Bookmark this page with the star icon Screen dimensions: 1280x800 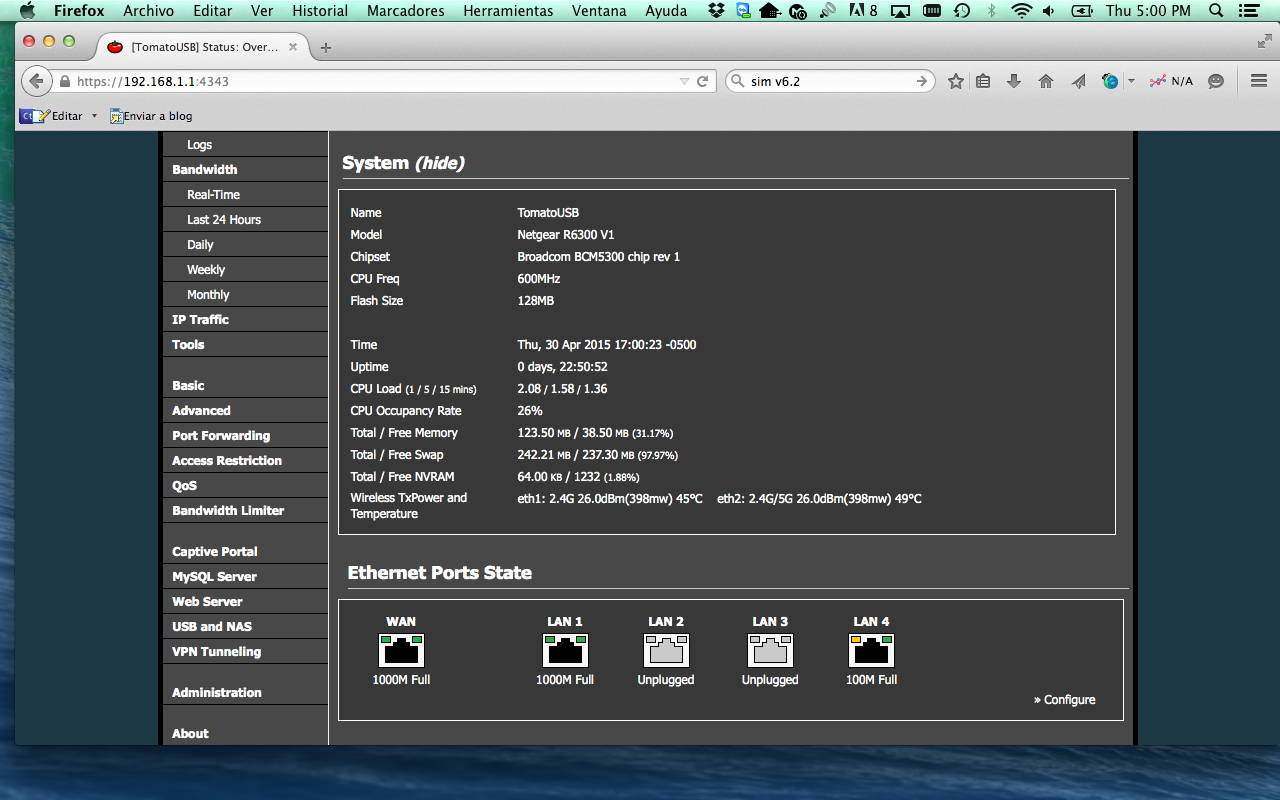[x=956, y=82]
